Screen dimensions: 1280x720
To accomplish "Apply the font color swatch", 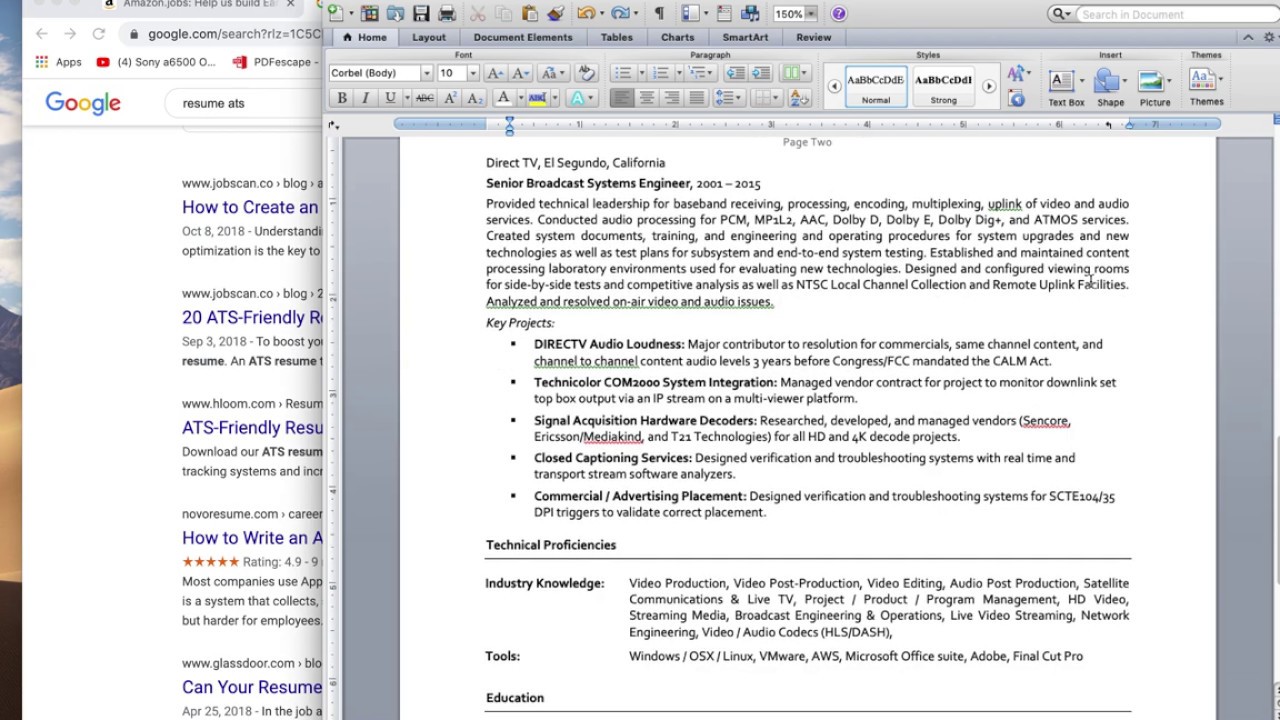I will click(x=503, y=98).
